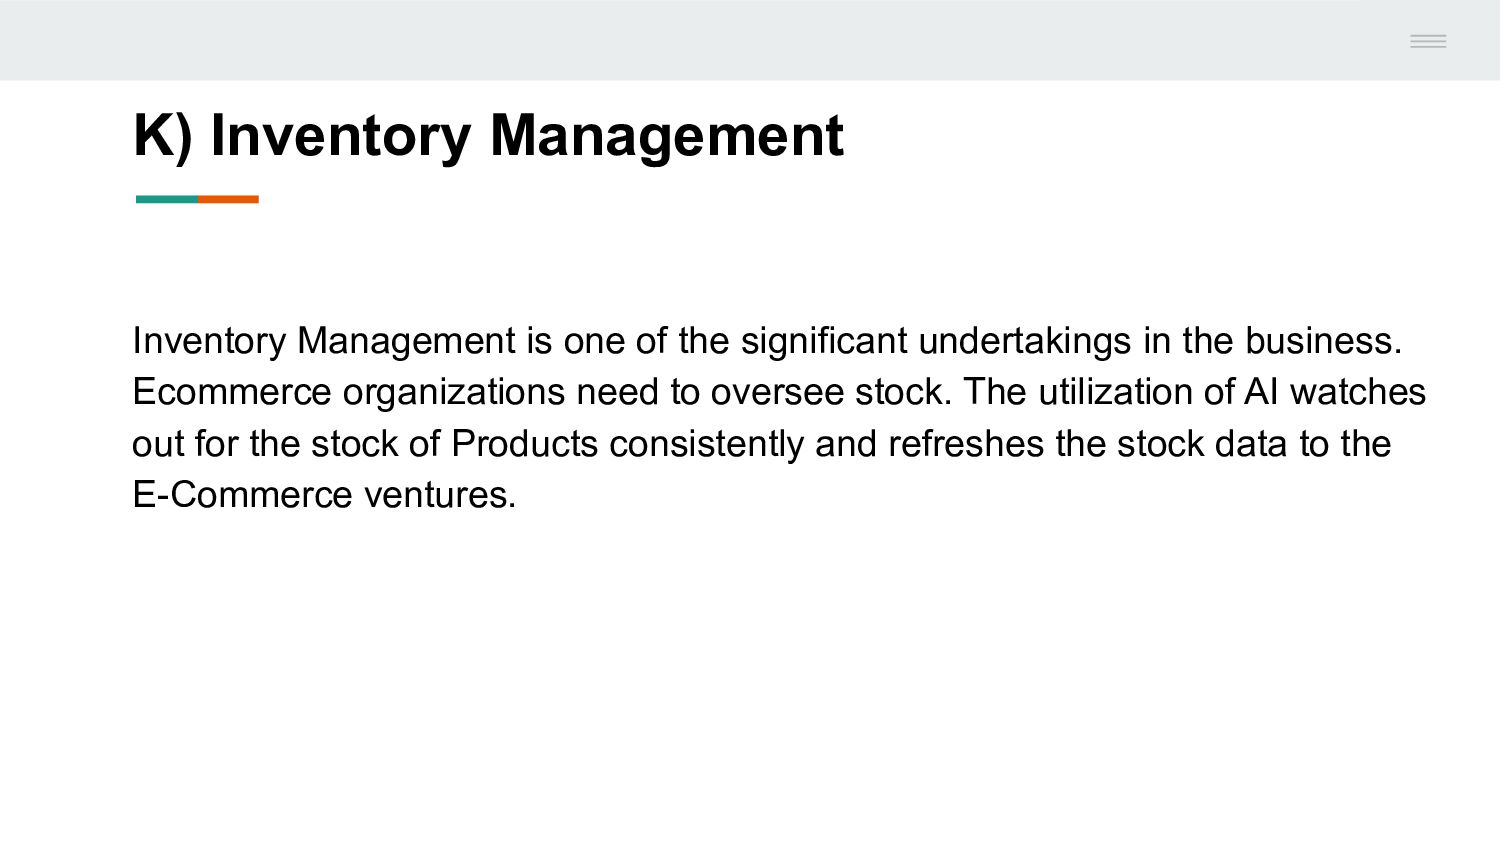Click the two-line menu icon in header
1500x844 pixels.
pyautogui.click(x=1428, y=41)
